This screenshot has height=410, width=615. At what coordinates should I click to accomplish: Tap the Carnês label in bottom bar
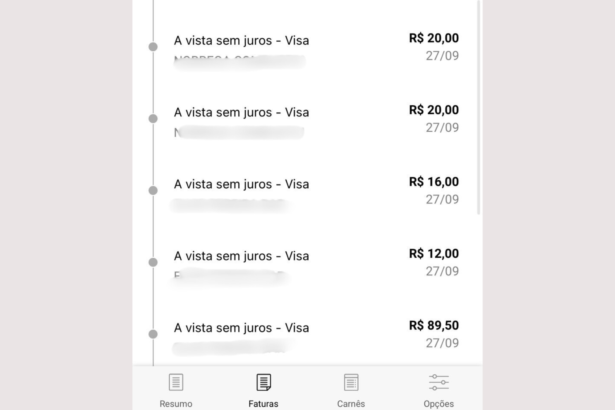point(351,404)
